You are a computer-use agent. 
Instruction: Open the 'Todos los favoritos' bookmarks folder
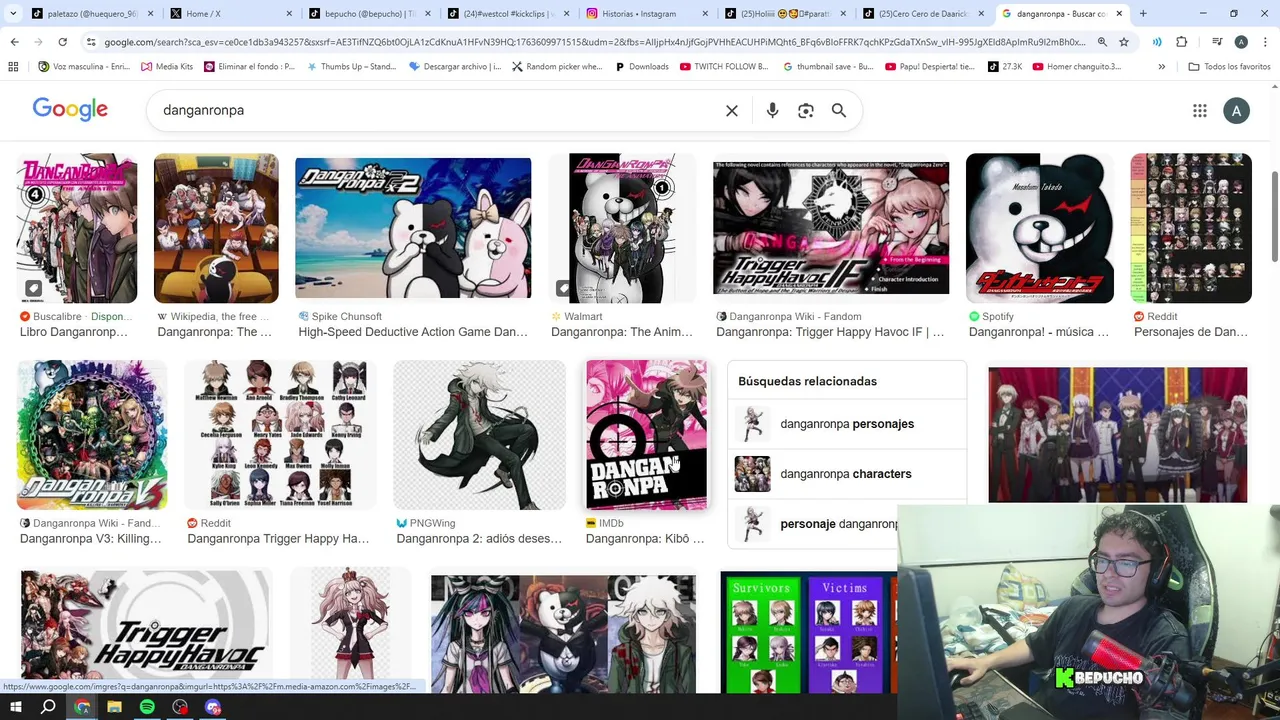point(1229,67)
